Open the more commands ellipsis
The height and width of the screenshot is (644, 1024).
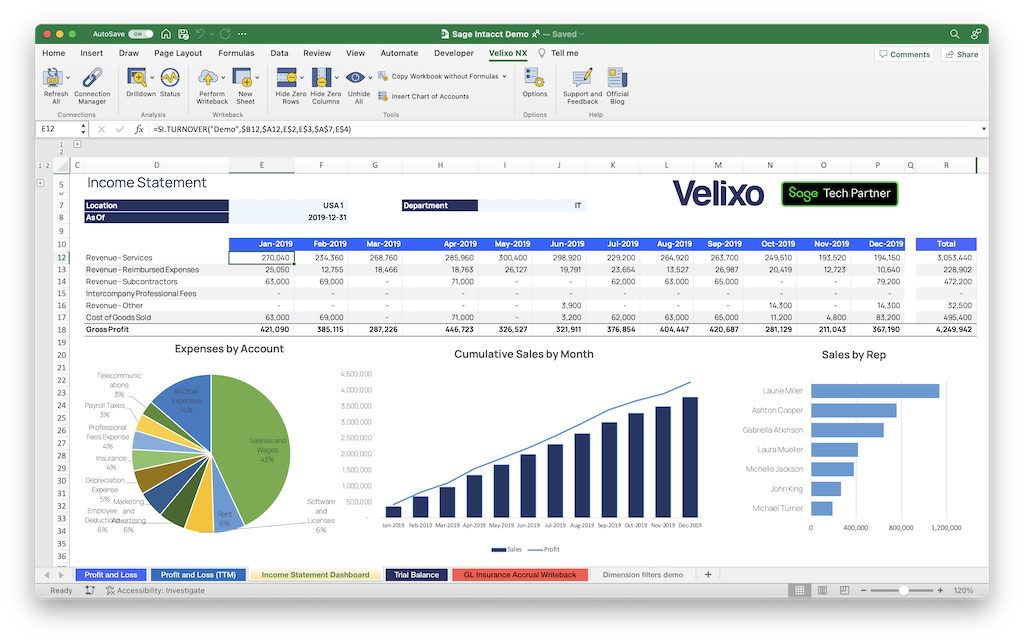tap(242, 34)
